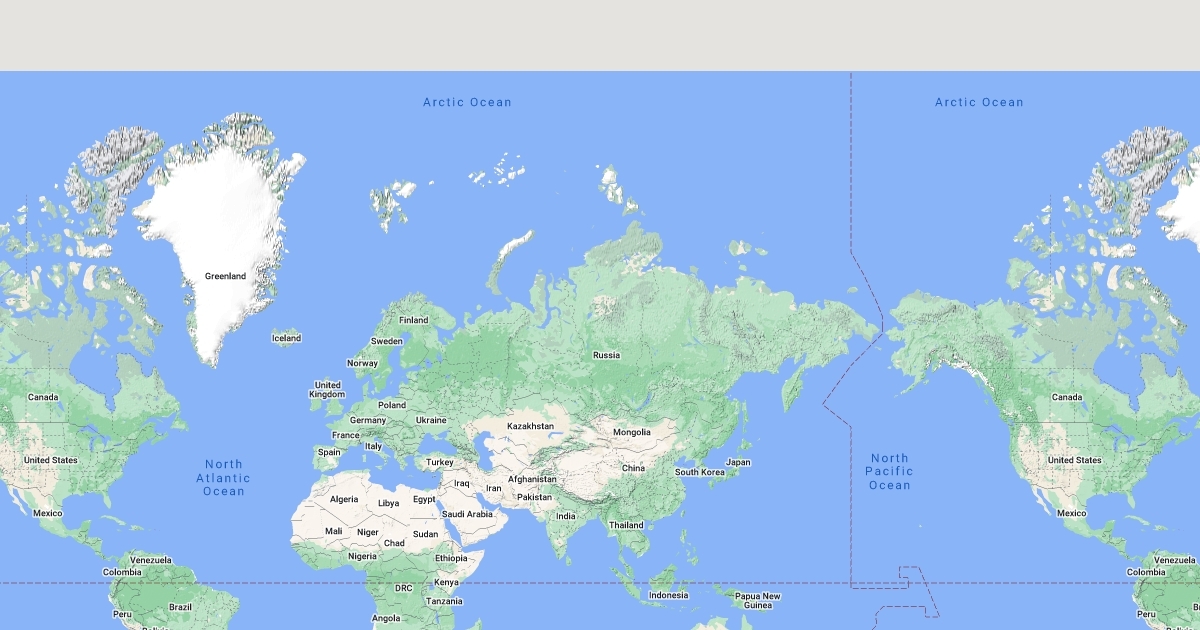1200x630 pixels.
Task: Click the North Atlantic Ocean label
Action: click(224, 478)
